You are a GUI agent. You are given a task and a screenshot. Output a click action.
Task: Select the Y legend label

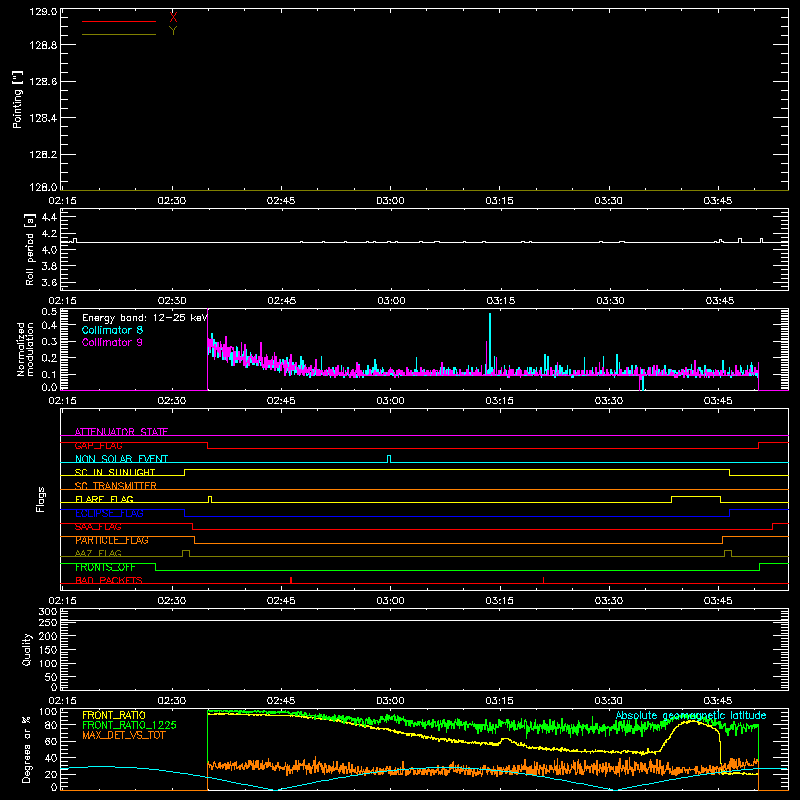tap(173, 31)
